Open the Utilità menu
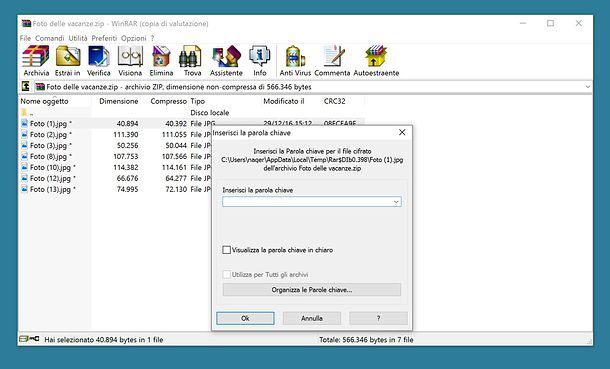610x369 pixels. coord(78,38)
